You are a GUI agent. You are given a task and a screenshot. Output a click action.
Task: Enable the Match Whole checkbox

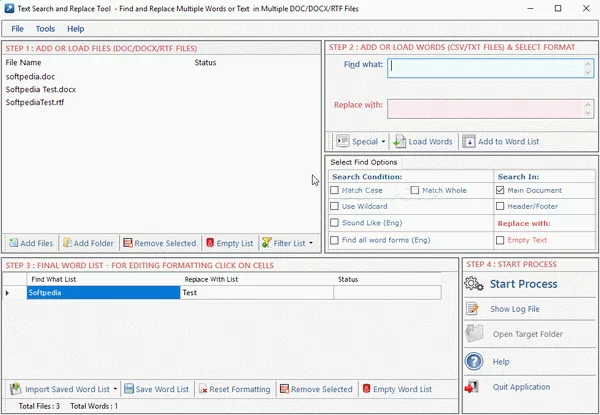415,190
